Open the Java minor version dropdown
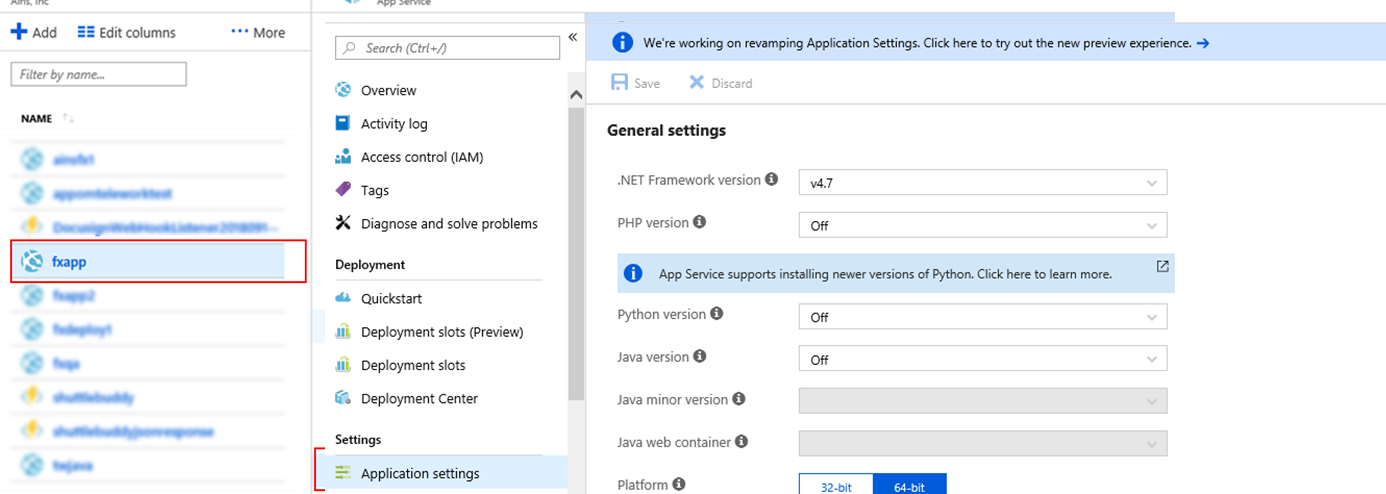 (982, 401)
